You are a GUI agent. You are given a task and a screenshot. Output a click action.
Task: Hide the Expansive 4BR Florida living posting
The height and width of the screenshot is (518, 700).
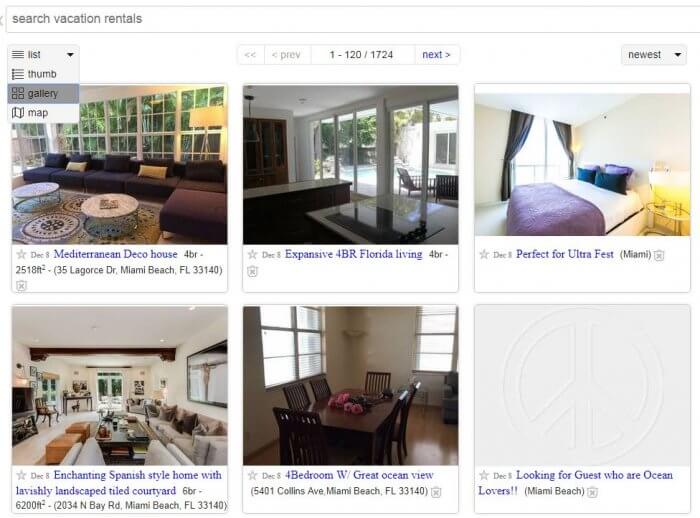pyautogui.click(x=252, y=271)
